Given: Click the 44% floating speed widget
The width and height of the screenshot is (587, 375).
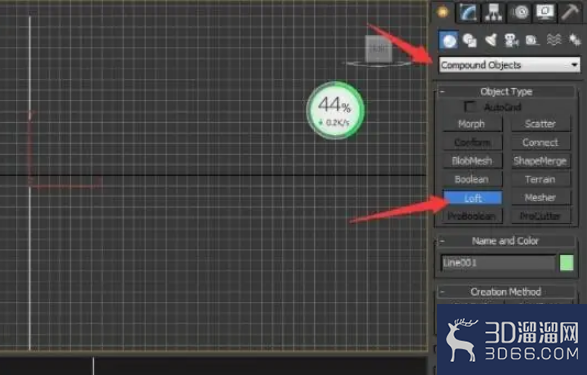Looking at the screenshot, I should [x=335, y=110].
